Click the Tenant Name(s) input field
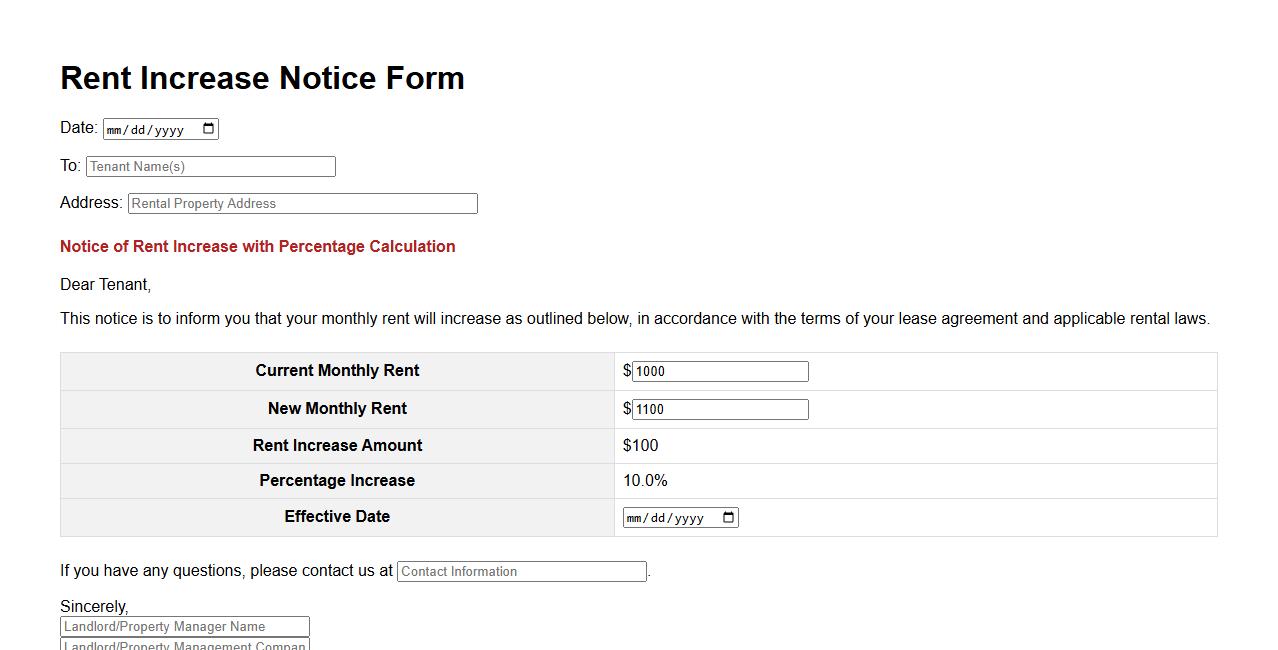Viewport: 1278px width, 650px height. point(210,166)
